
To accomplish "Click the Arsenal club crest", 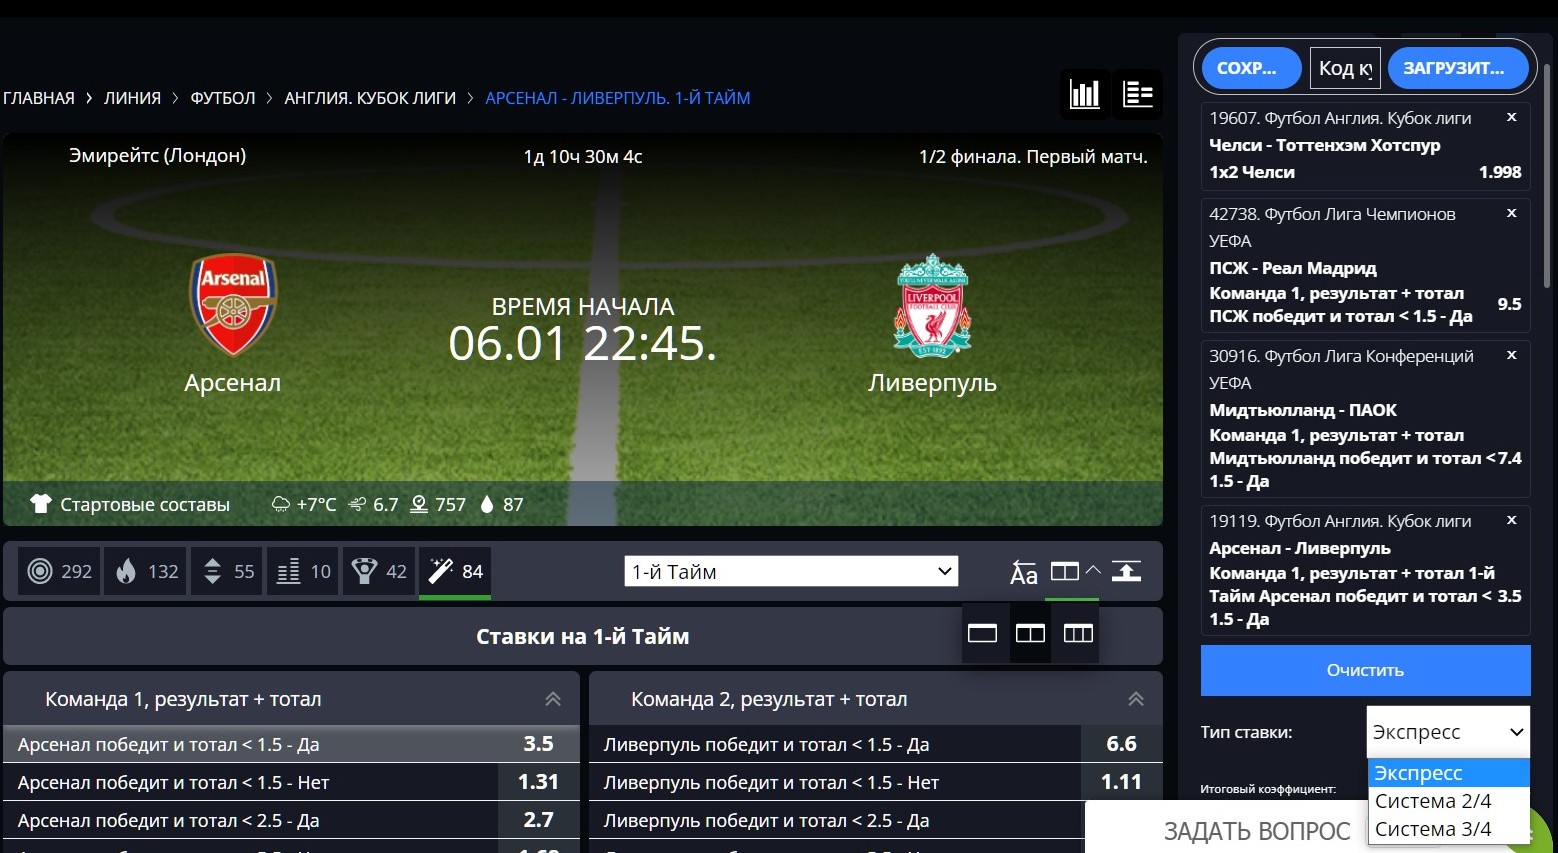I will [233, 305].
